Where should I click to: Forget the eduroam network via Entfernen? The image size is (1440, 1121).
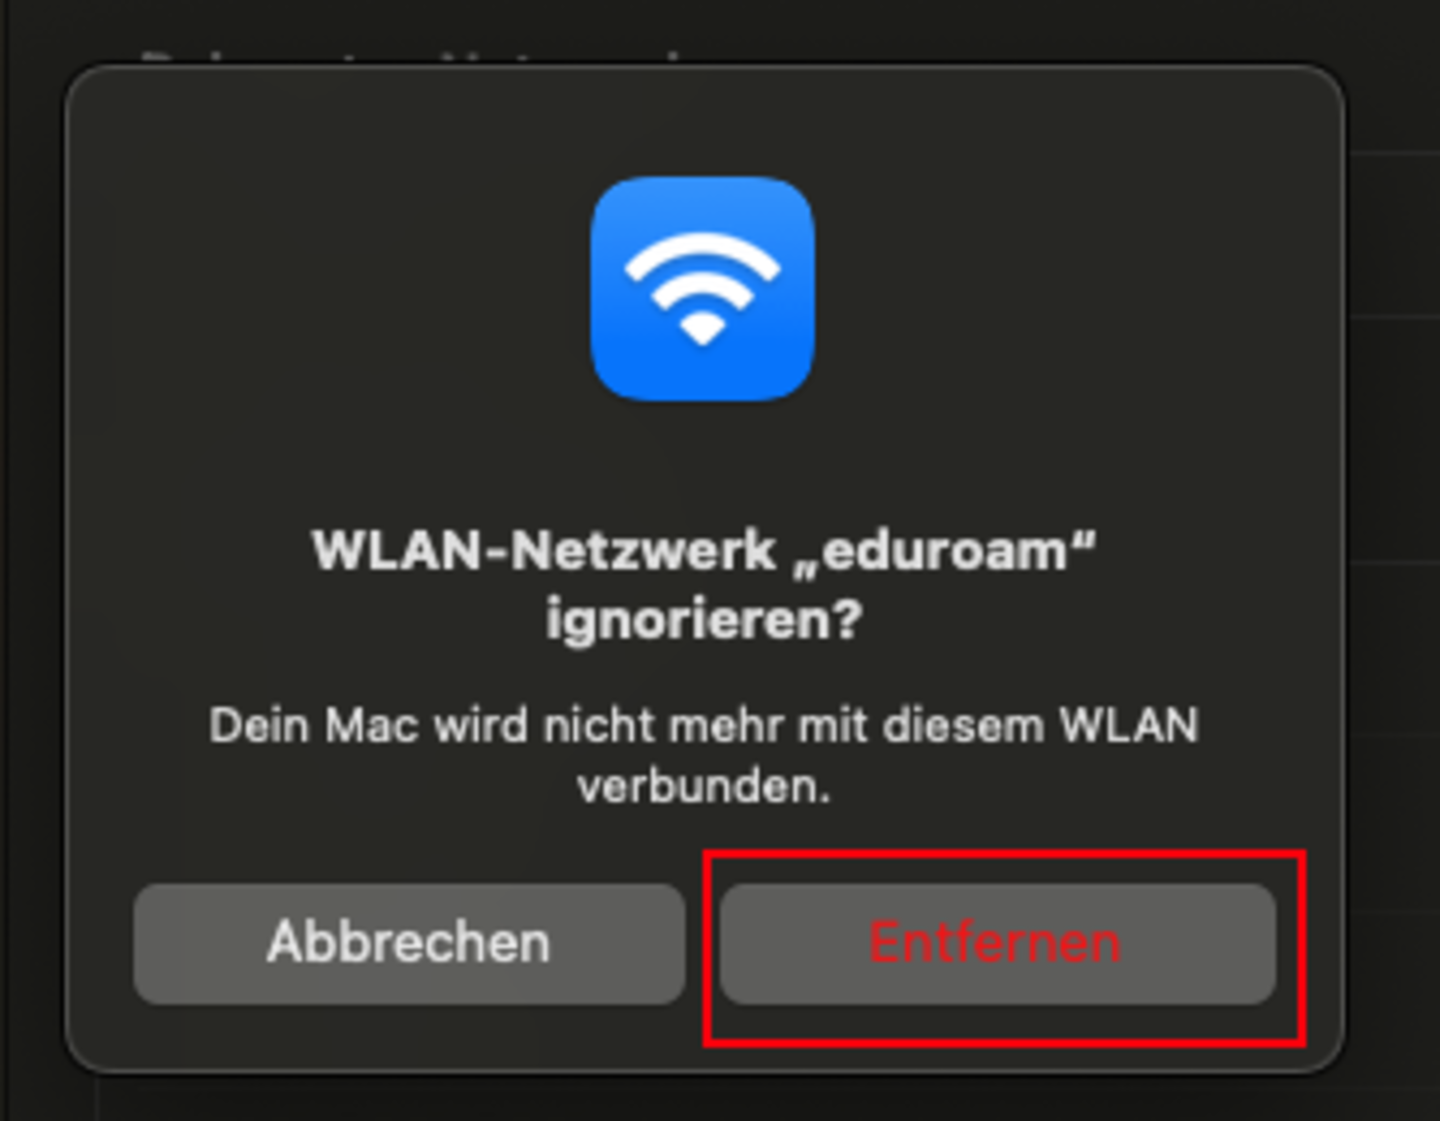click(x=997, y=943)
